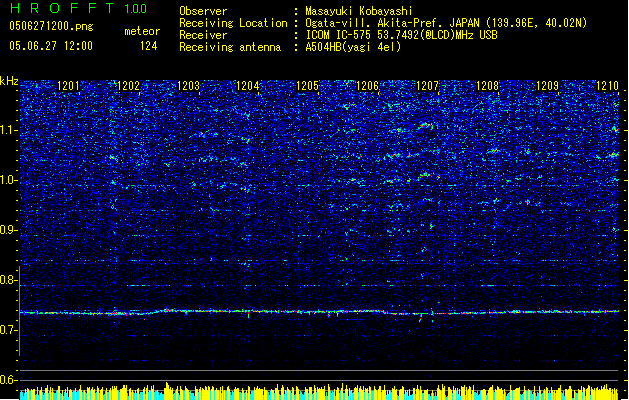Image resolution: width=629 pixels, height=400 pixels.
Task: Click the 1204 time marker
Action: (248, 86)
